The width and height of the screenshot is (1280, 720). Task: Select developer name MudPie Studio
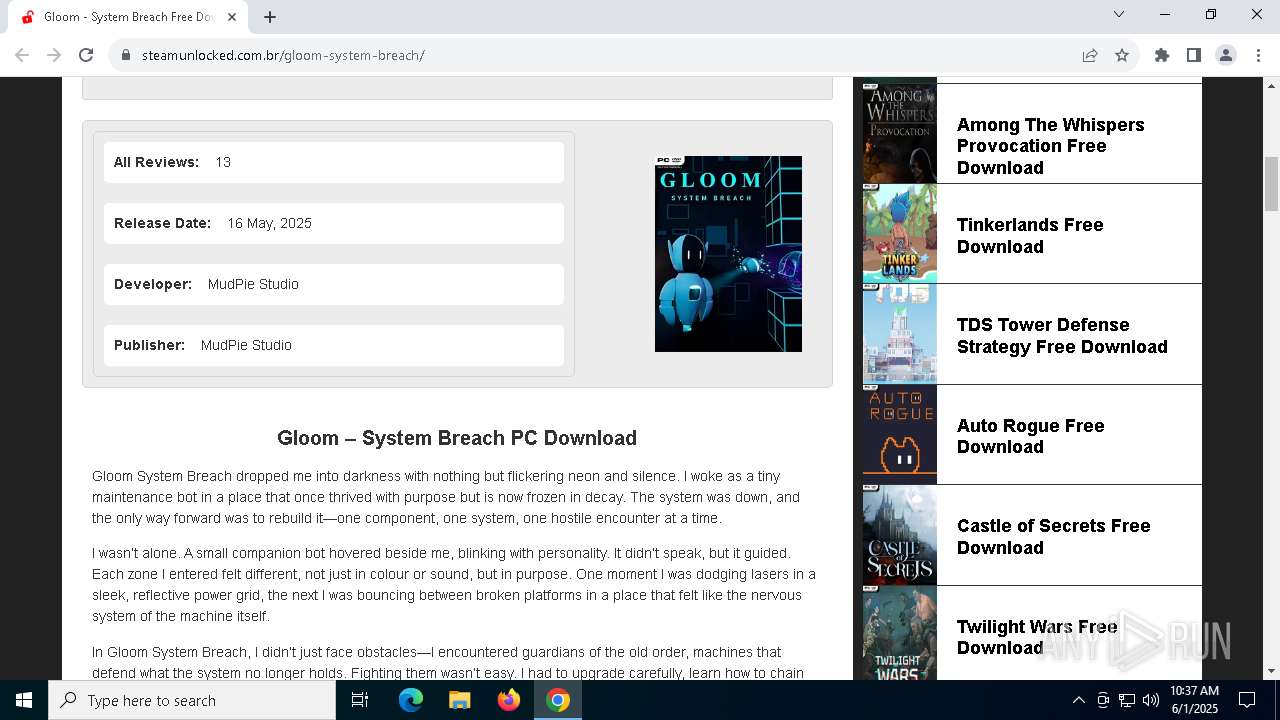pyautogui.click(x=253, y=284)
